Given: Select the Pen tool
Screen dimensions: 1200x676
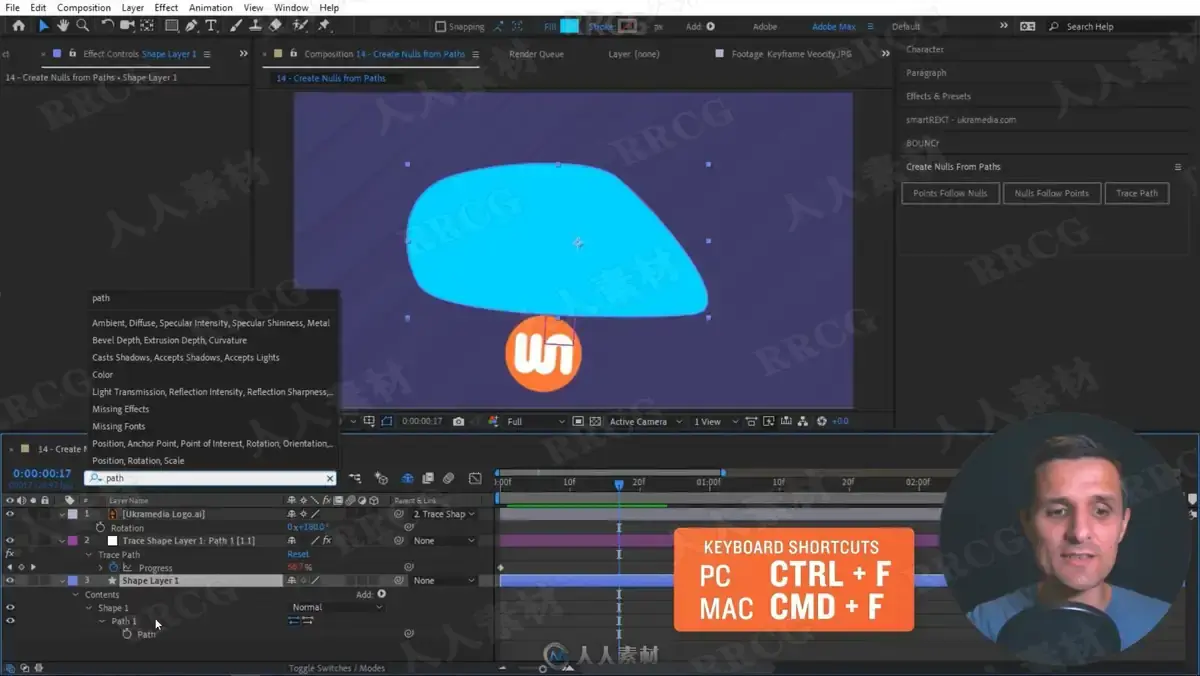Looking at the screenshot, I should [x=191, y=26].
